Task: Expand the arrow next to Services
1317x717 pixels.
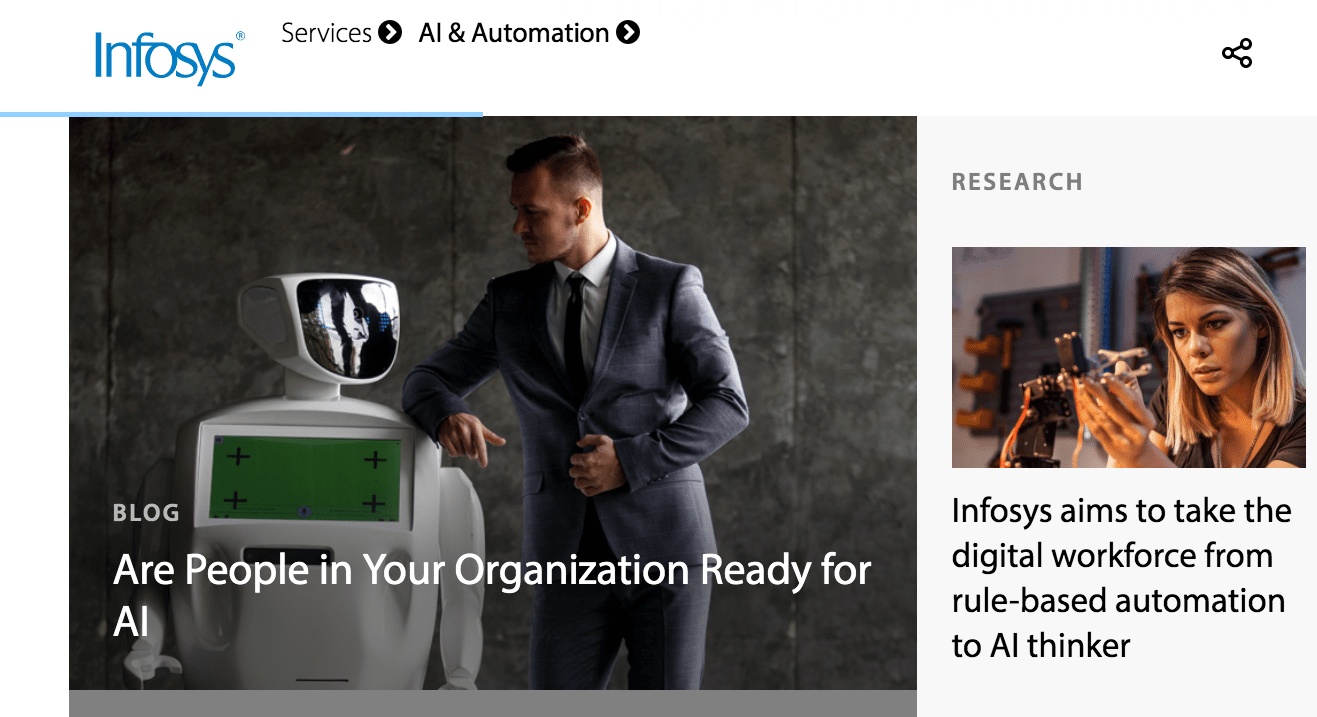Action: [x=390, y=33]
